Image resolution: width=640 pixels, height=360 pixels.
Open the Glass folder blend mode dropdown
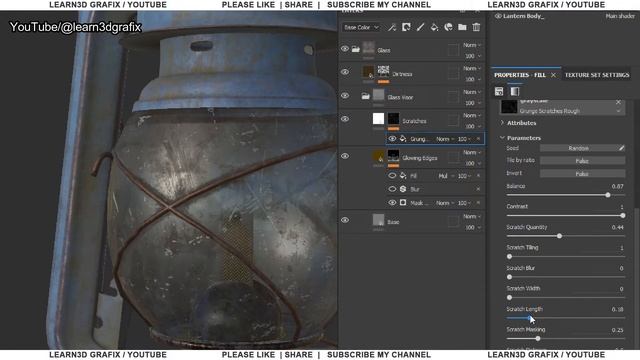[472, 45]
